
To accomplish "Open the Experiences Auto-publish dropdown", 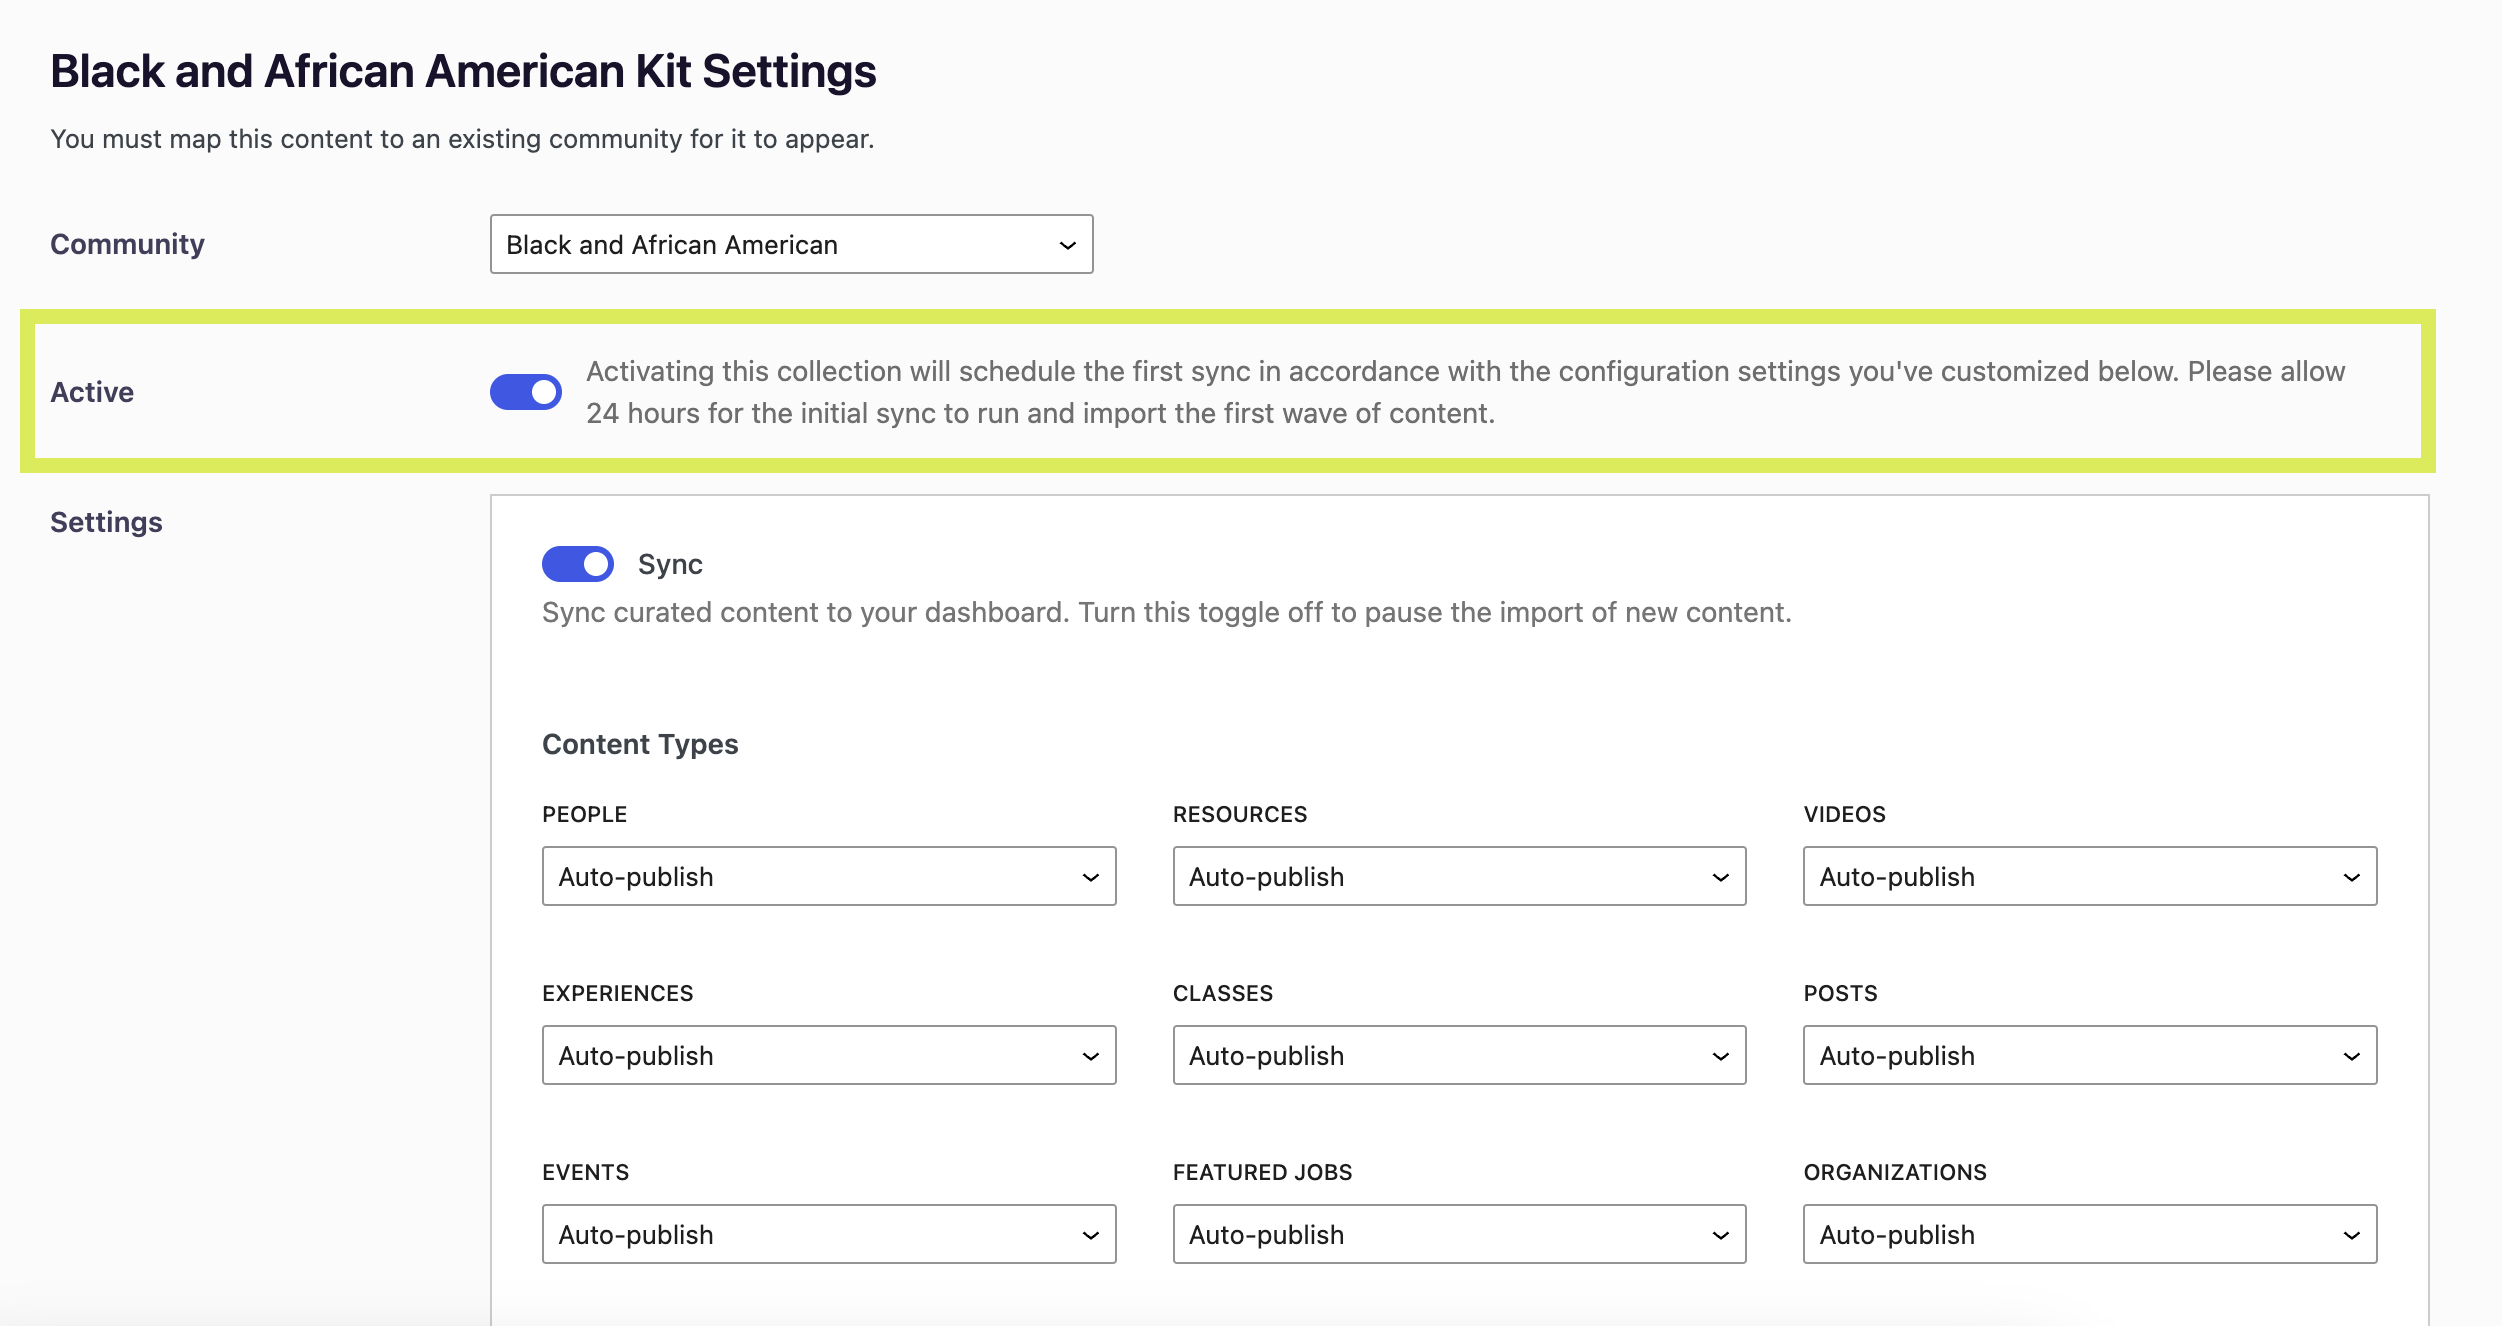I will 828,1056.
